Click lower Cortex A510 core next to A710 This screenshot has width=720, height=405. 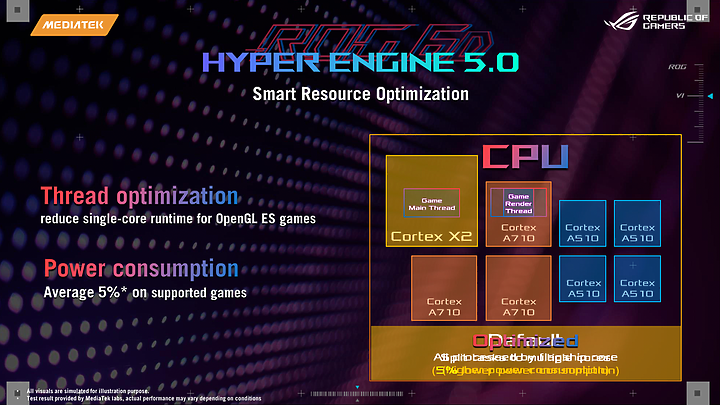[583, 279]
